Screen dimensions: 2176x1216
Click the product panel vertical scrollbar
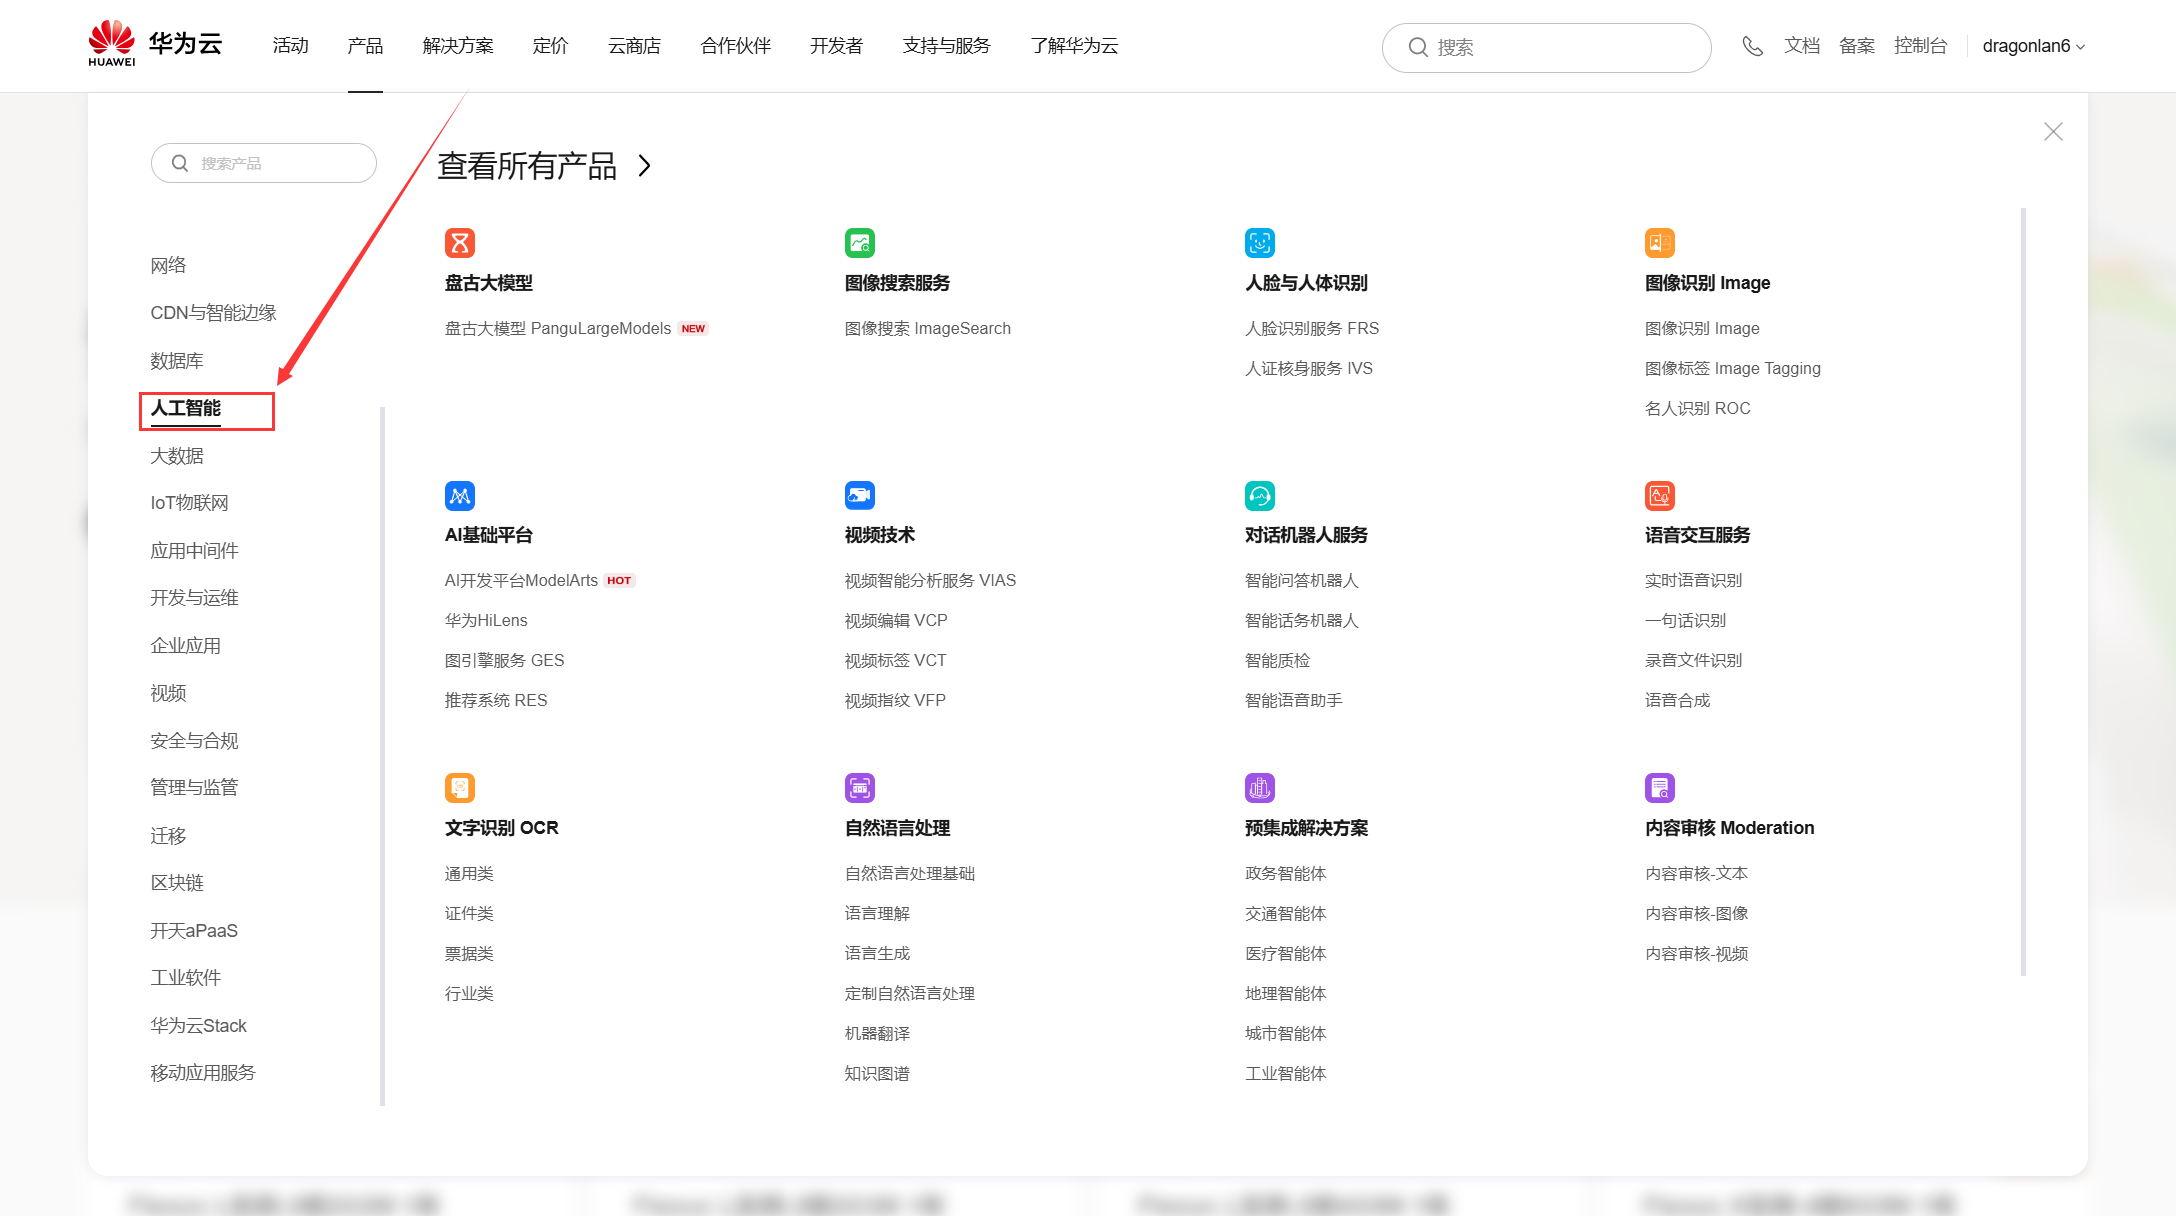[x=2023, y=590]
